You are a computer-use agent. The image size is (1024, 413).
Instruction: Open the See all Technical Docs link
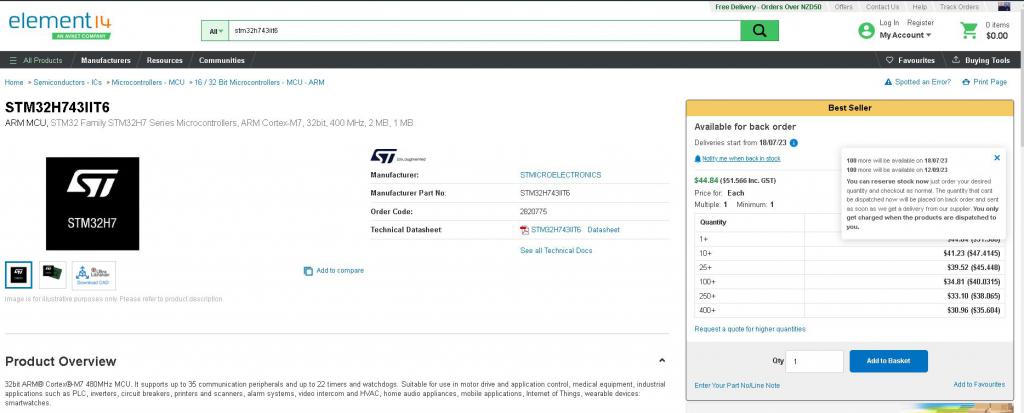click(x=556, y=250)
